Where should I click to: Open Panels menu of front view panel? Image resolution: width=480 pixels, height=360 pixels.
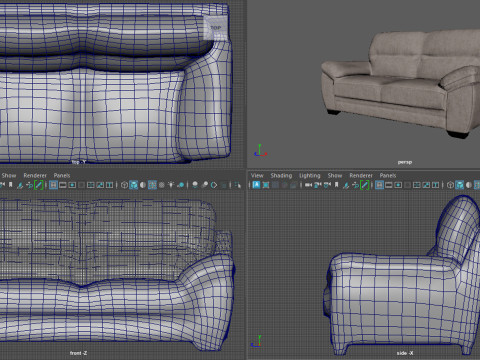(x=62, y=175)
